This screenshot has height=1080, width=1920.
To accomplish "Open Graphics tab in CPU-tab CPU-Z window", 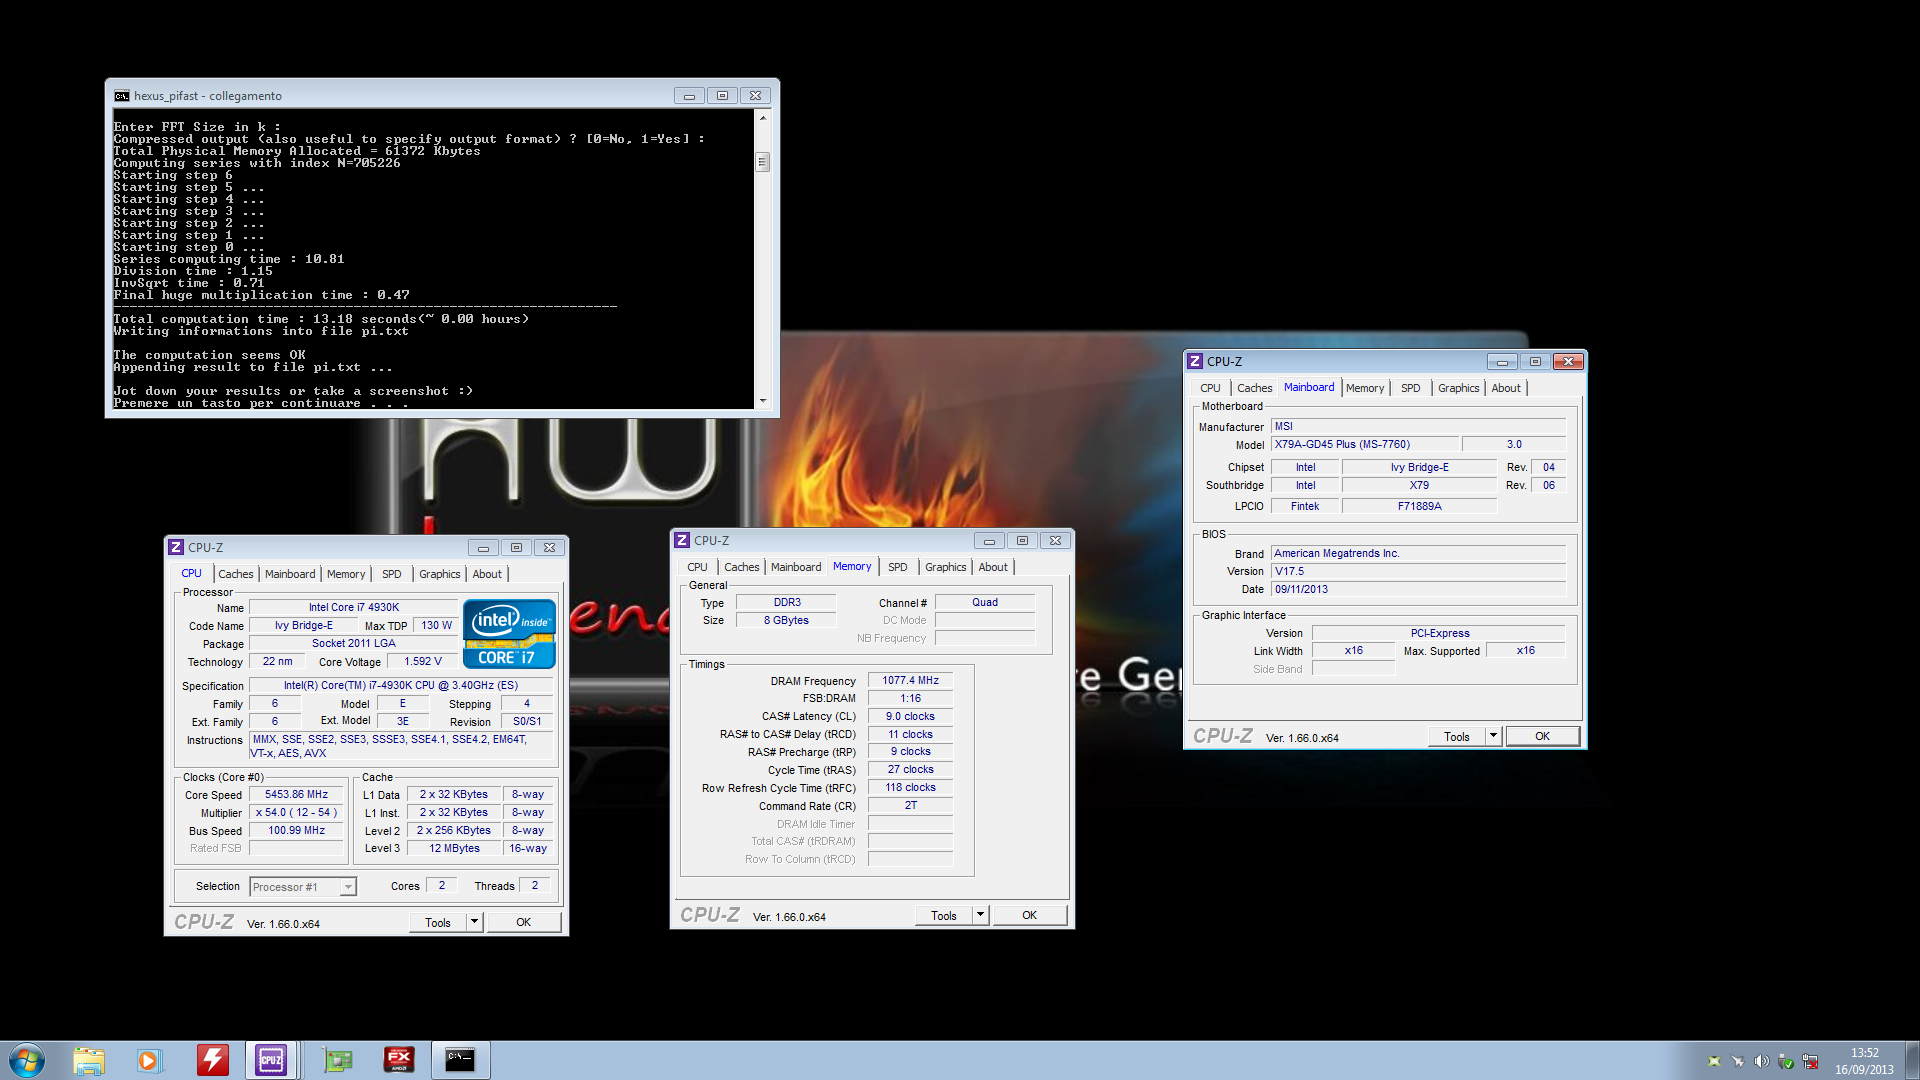I will pos(440,574).
